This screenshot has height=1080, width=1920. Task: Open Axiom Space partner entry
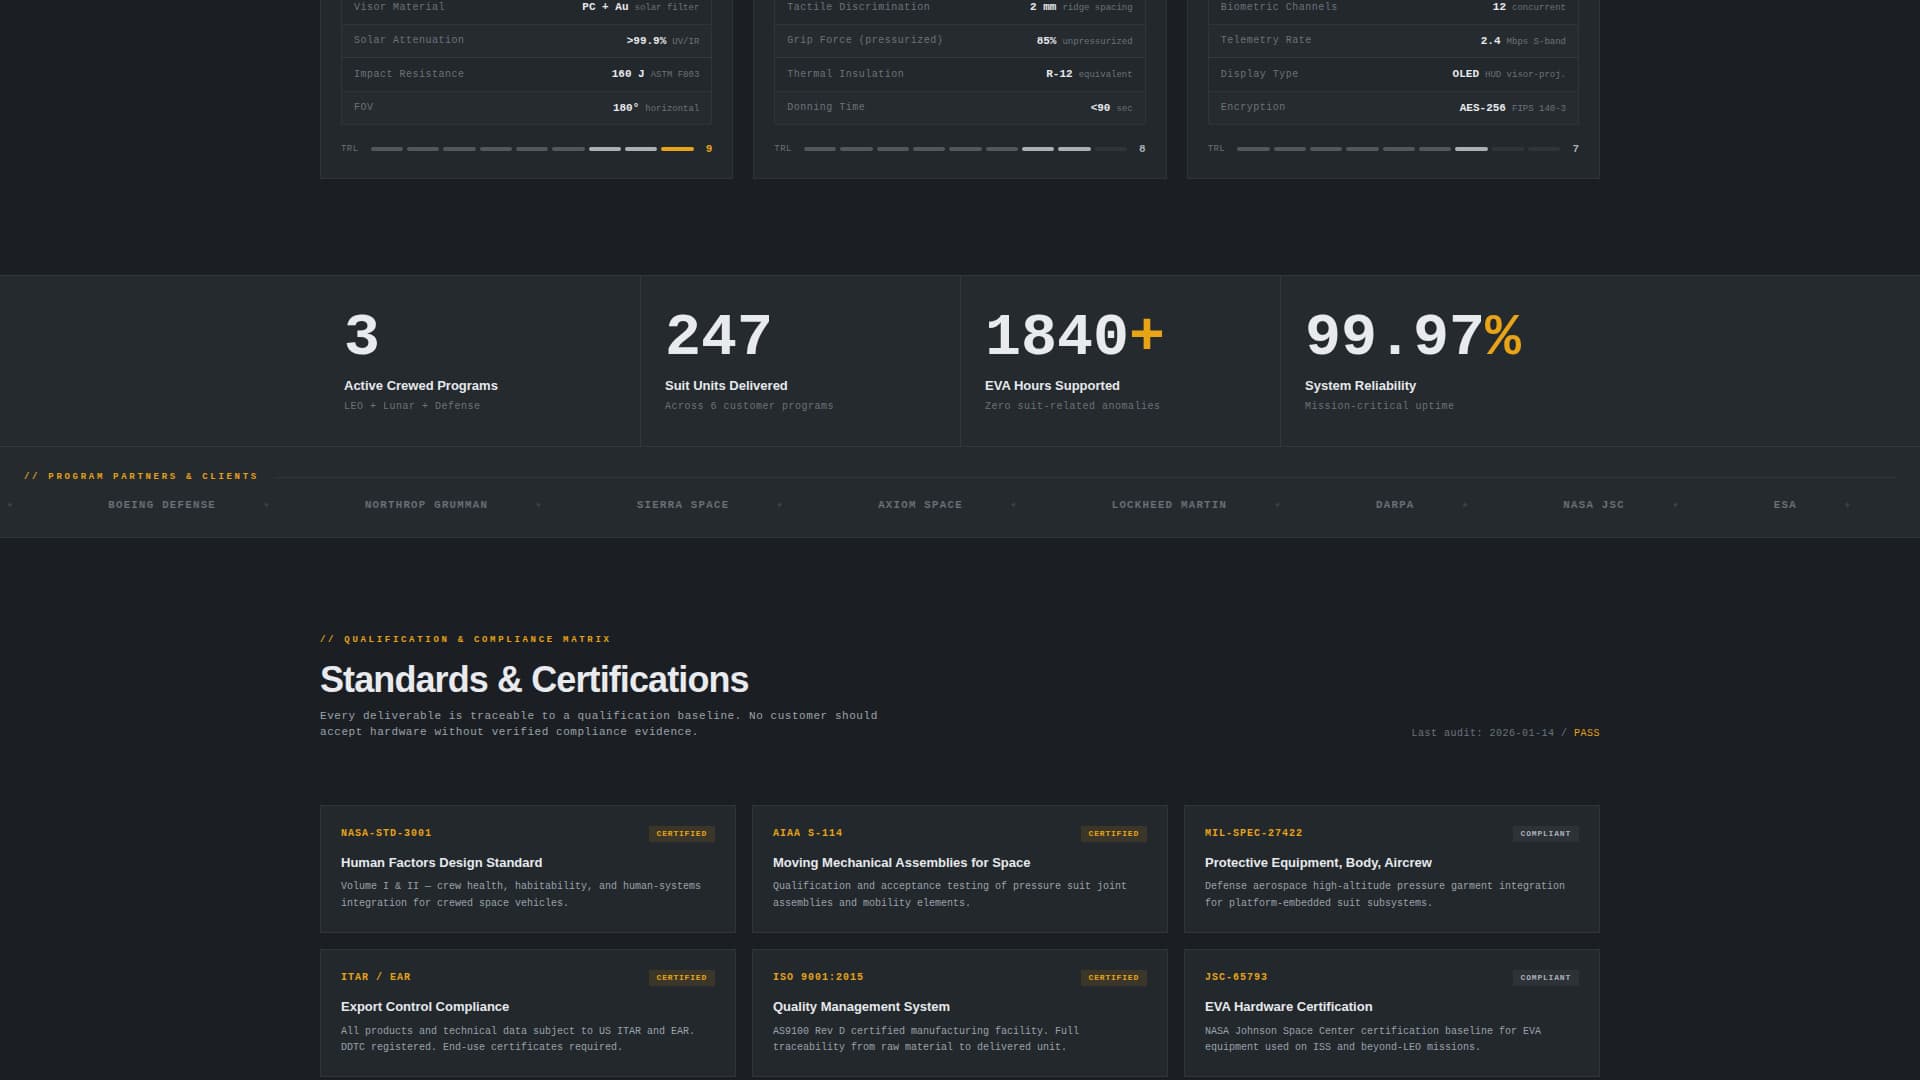click(x=919, y=505)
